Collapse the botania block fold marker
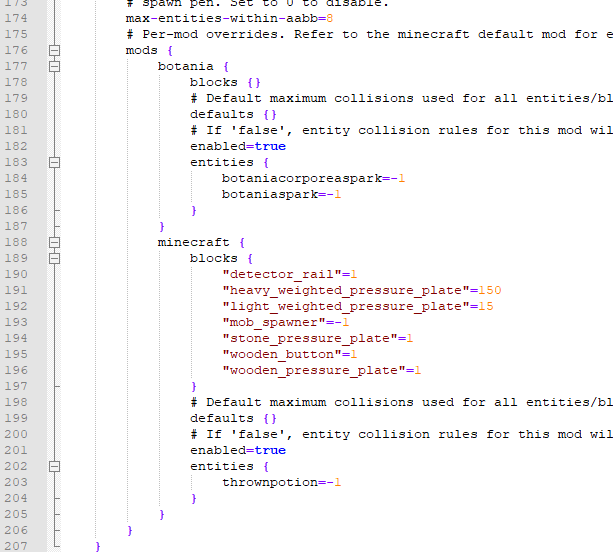613x552 pixels. pyautogui.click(x=54, y=66)
